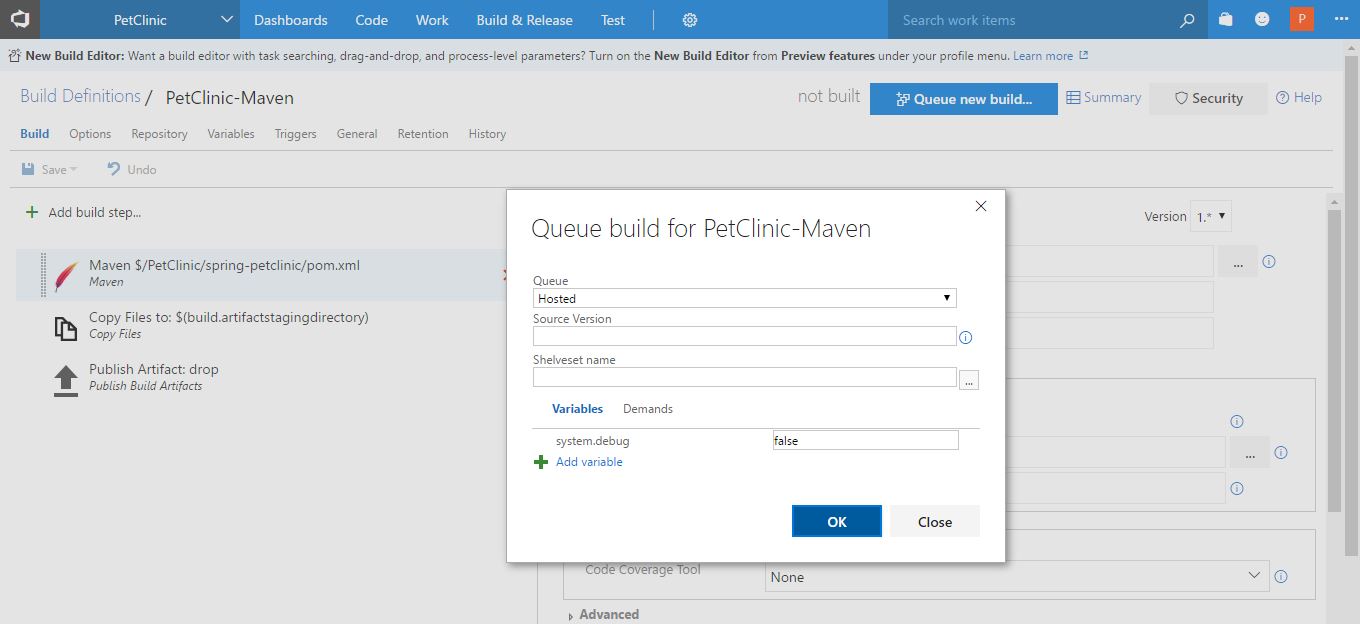The height and width of the screenshot is (624, 1360).
Task: Open the Build & Release hub
Action: point(525,20)
